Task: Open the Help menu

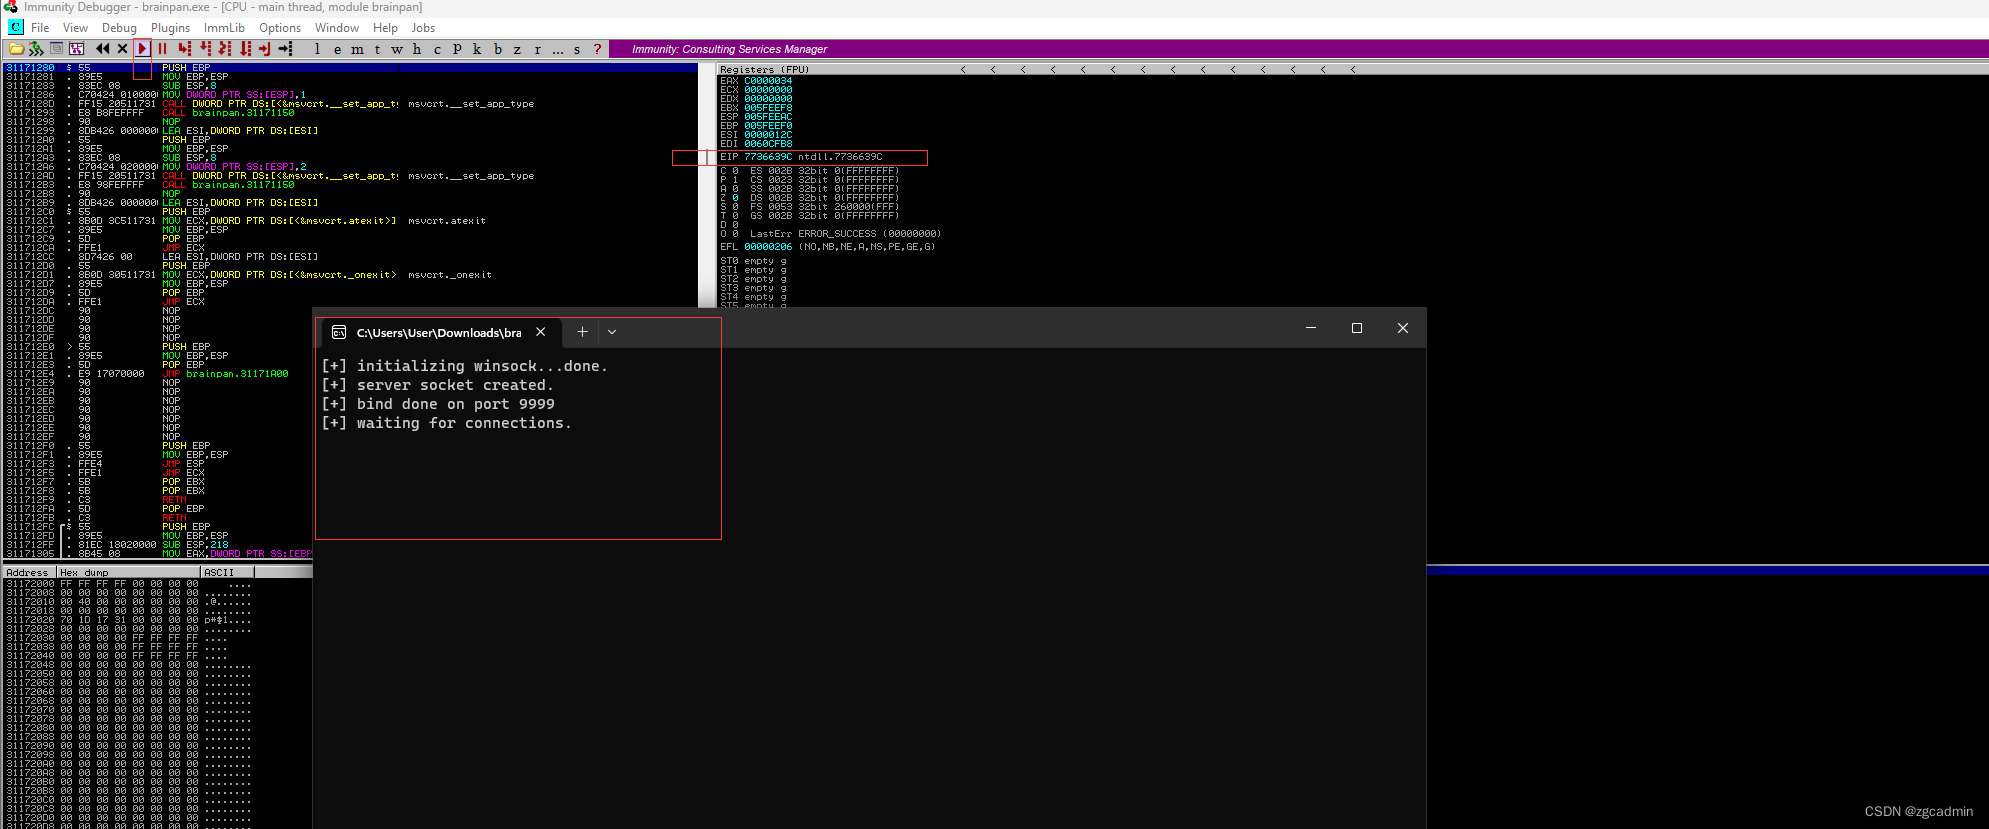Action: [385, 28]
